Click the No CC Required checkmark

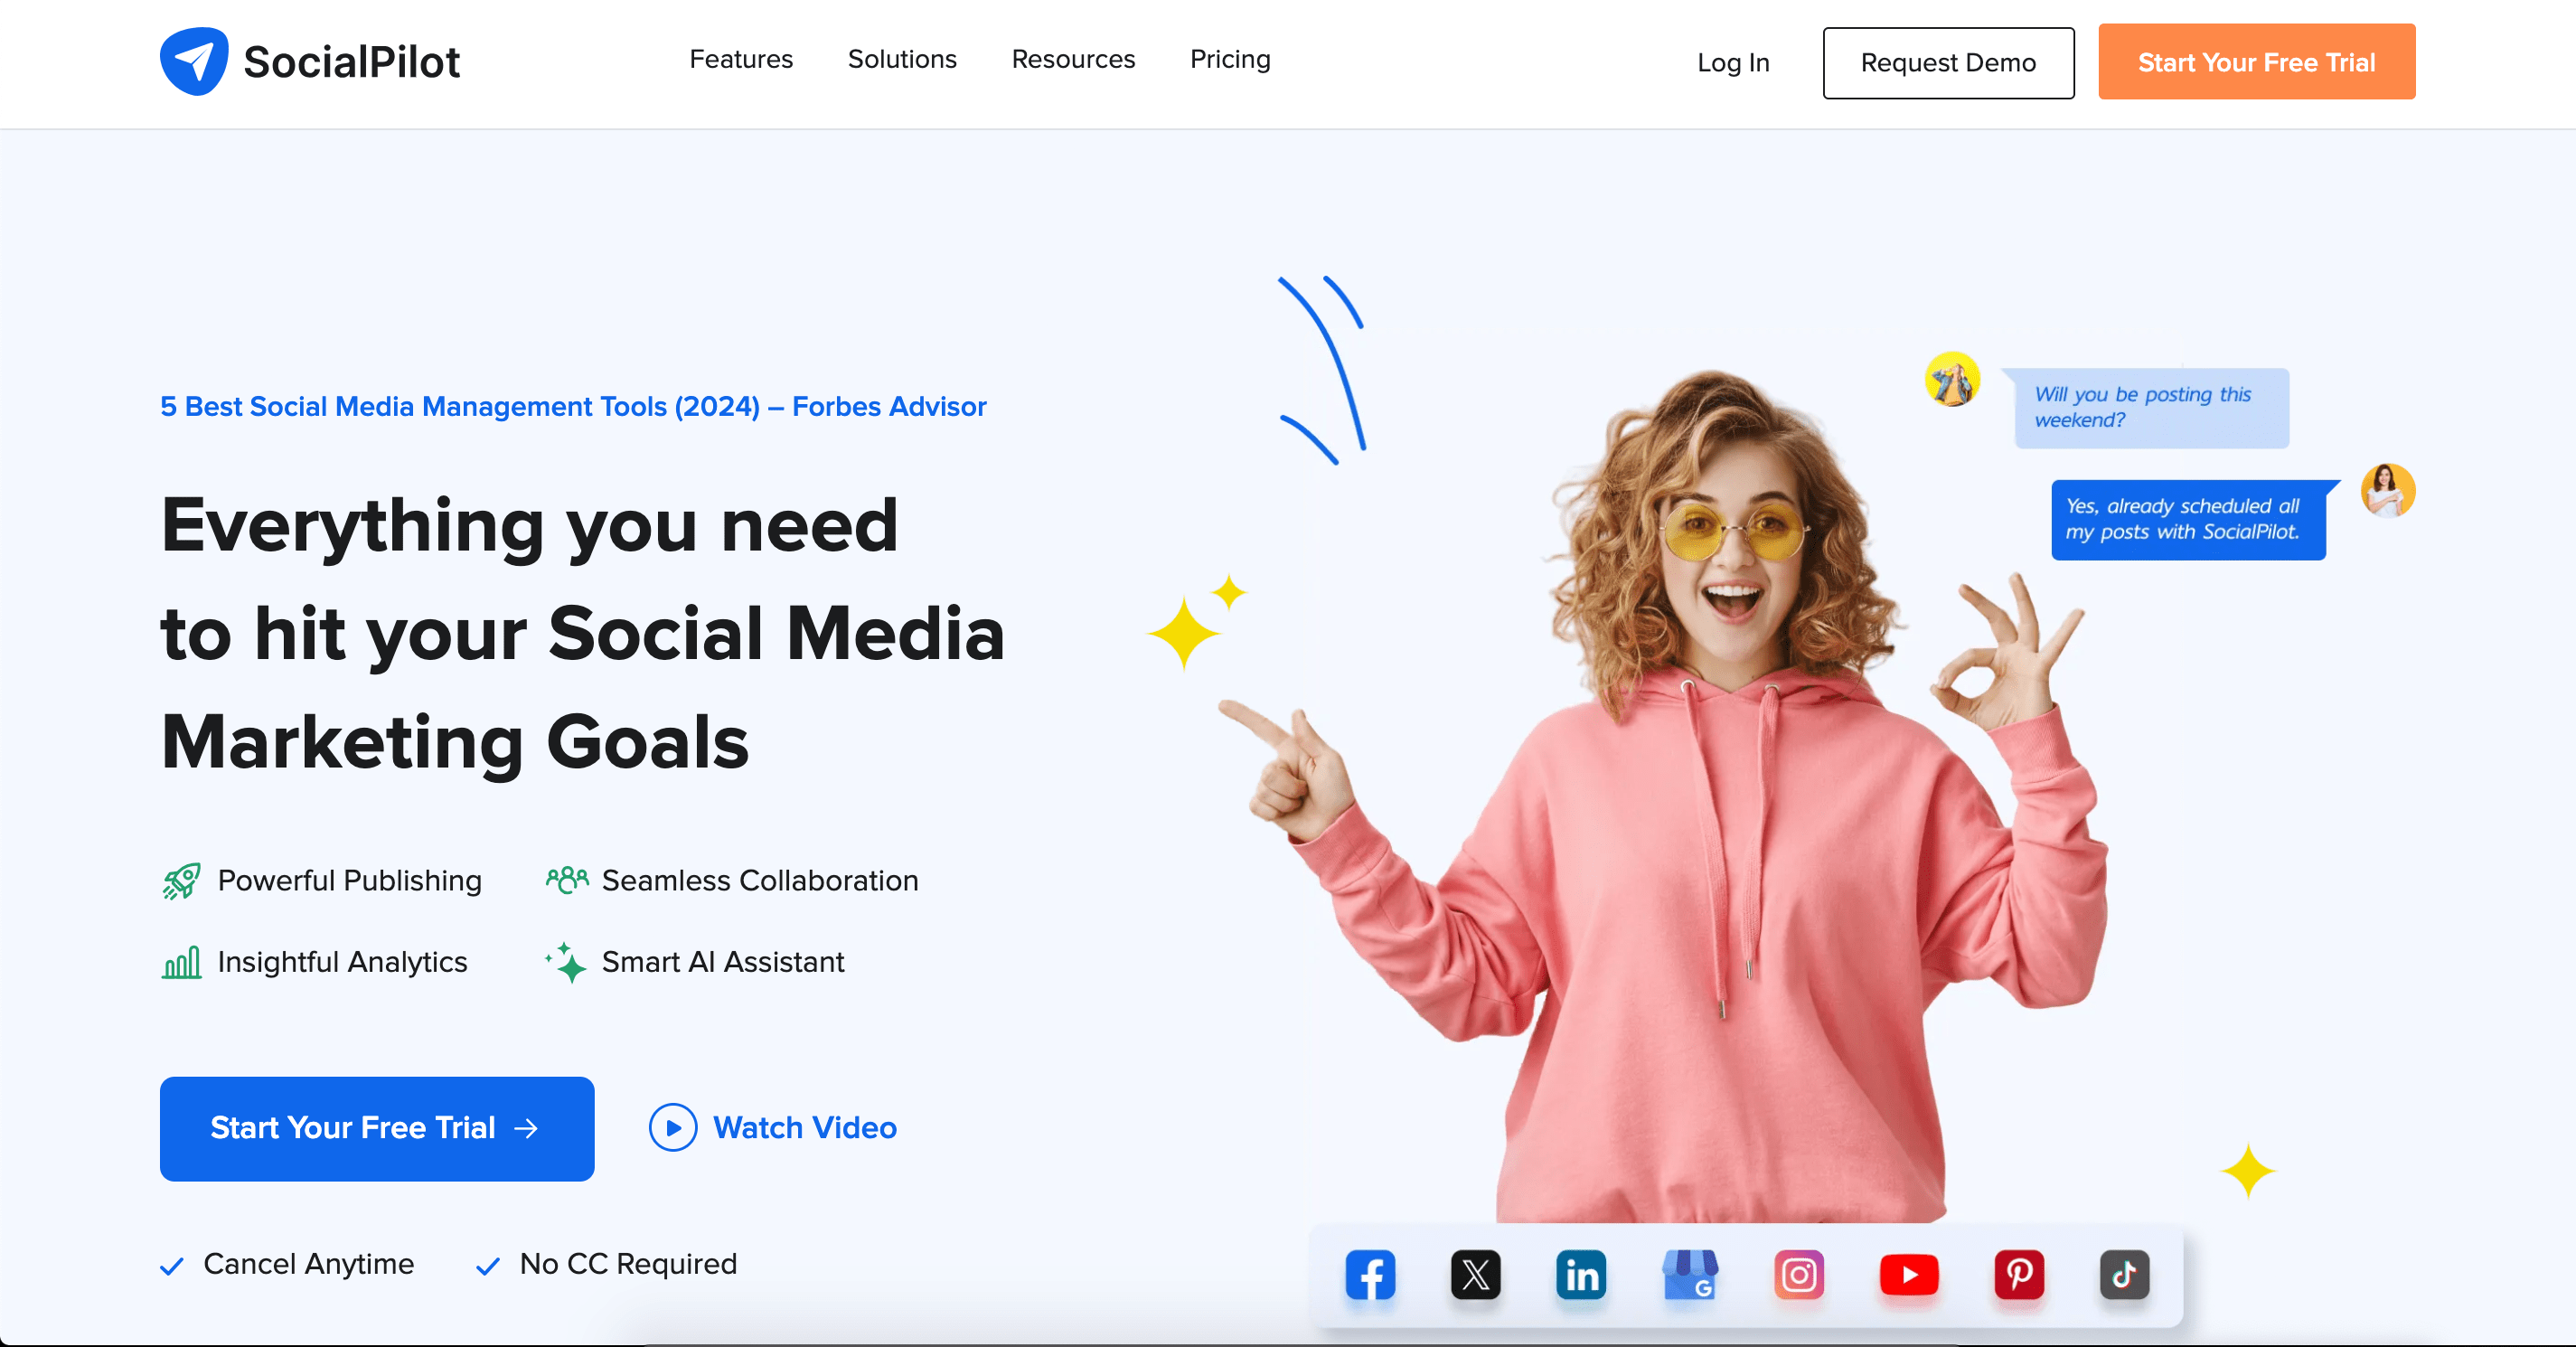(x=489, y=1264)
